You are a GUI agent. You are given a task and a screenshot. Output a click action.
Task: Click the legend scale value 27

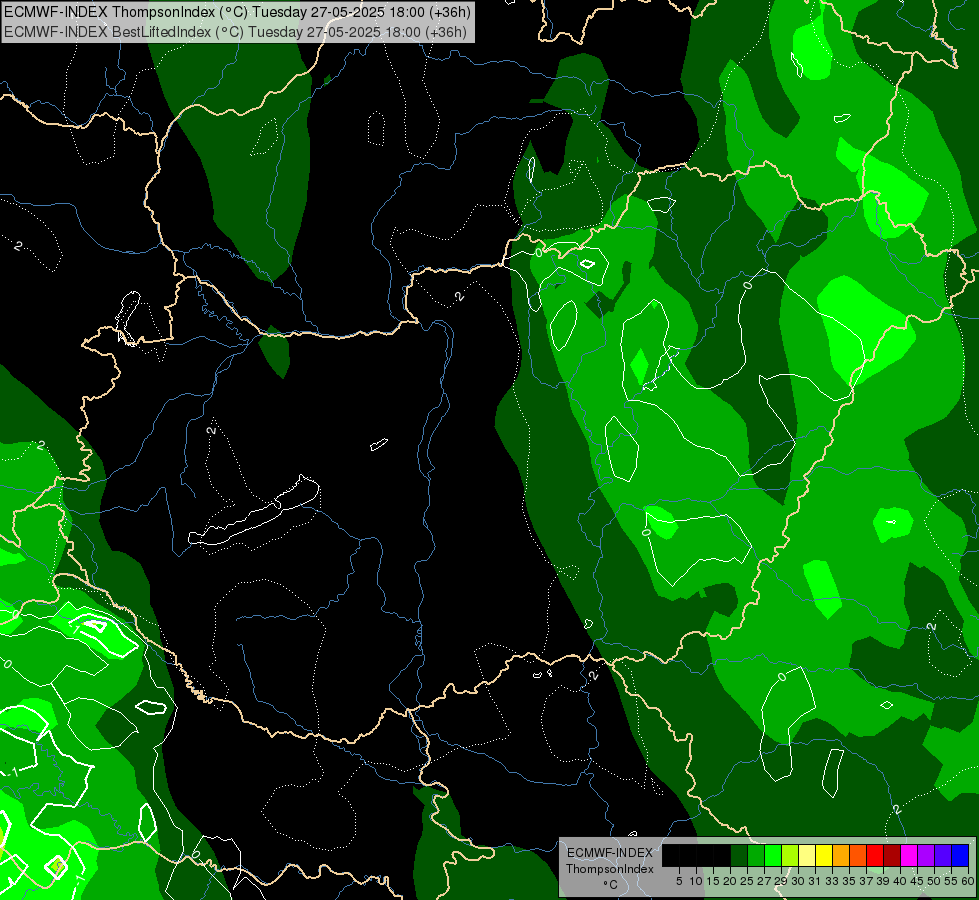(764, 881)
